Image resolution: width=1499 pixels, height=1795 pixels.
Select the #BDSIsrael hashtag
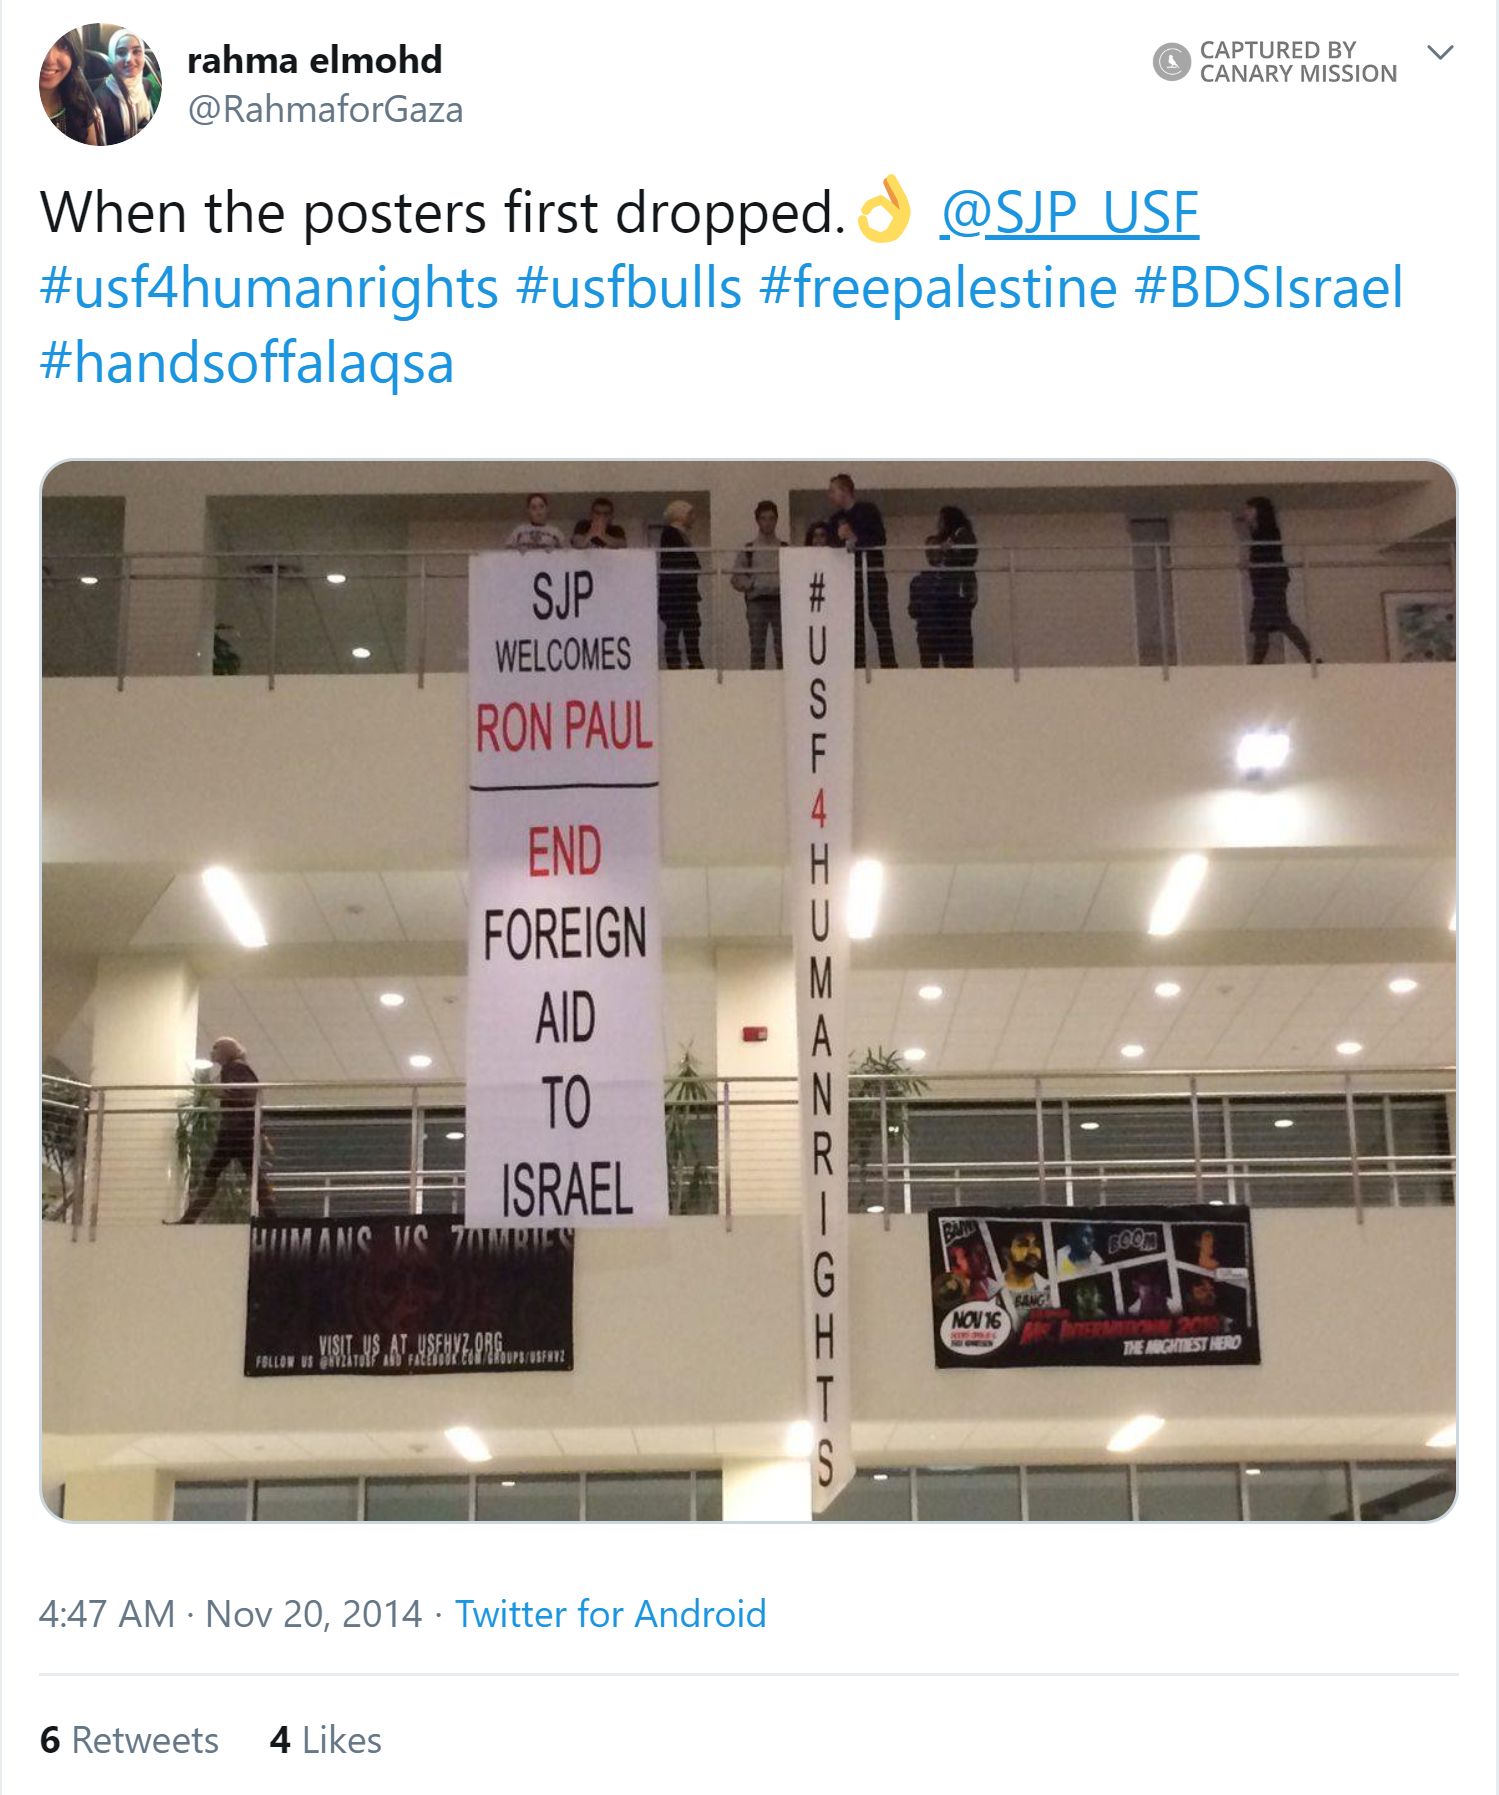pos(1269,288)
